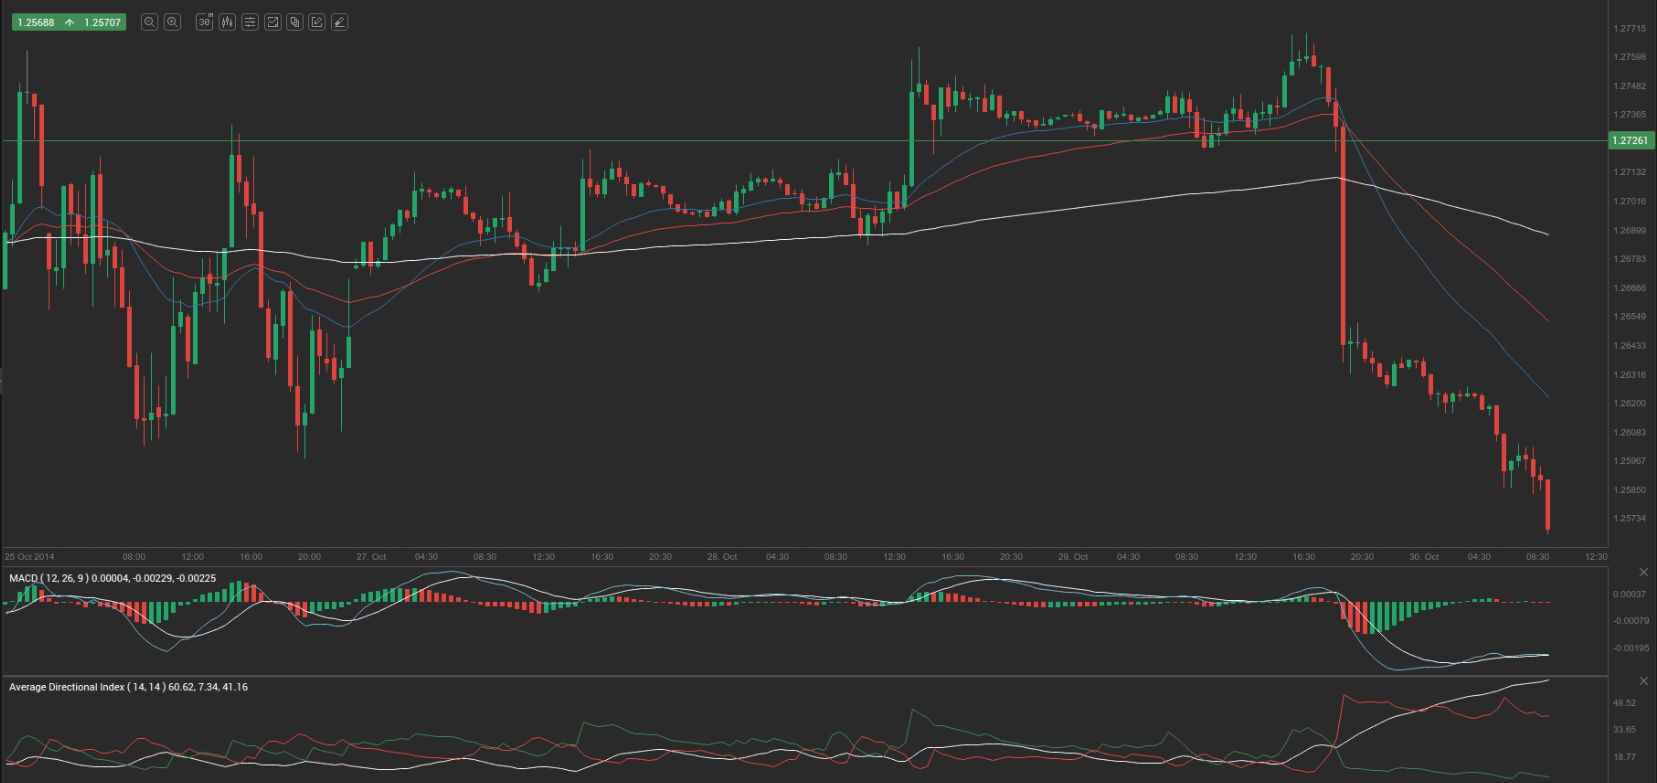Click the line chart image icon

tap(272, 22)
